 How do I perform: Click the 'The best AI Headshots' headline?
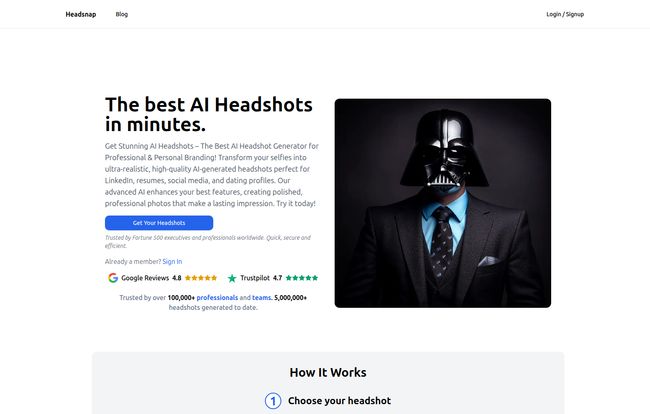point(209,114)
